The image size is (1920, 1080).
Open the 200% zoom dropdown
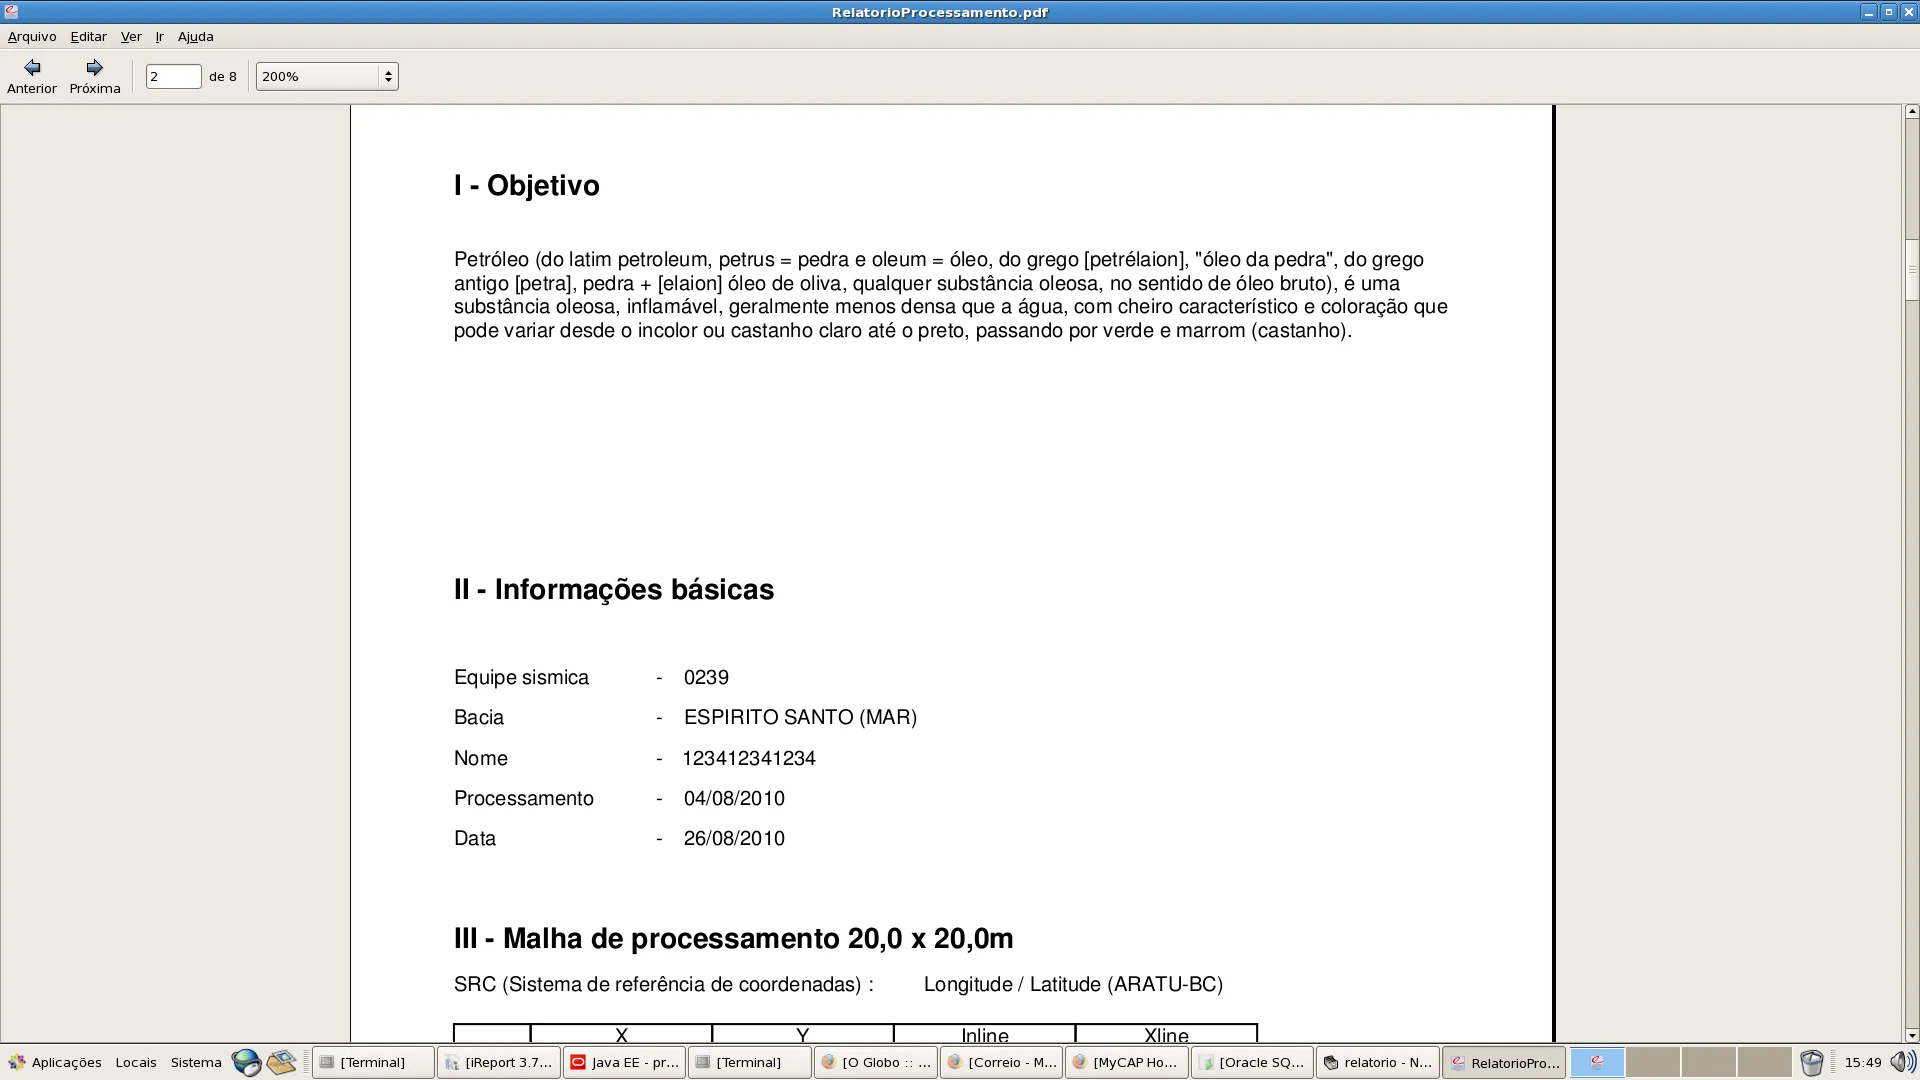pyautogui.click(x=327, y=76)
